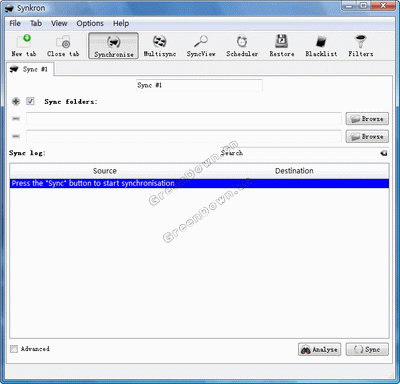Remove the second sync folder row
Screen dimensions: 400x384
pos(16,136)
